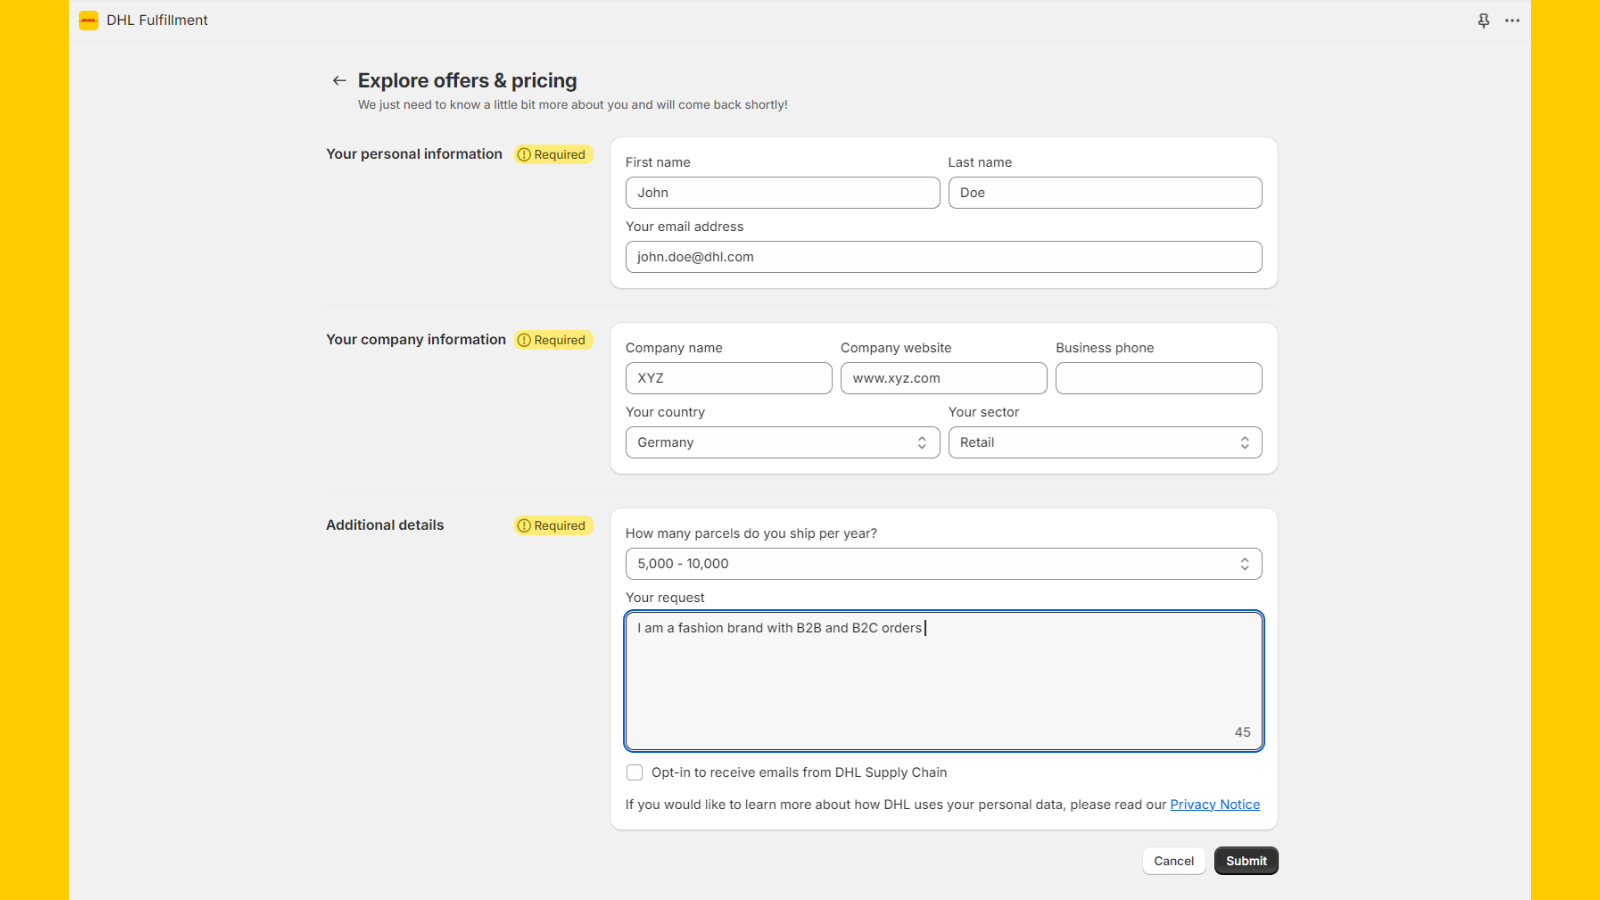Click the empty Business phone field
Viewport: 1600px width, 900px height.
(1157, 378)
